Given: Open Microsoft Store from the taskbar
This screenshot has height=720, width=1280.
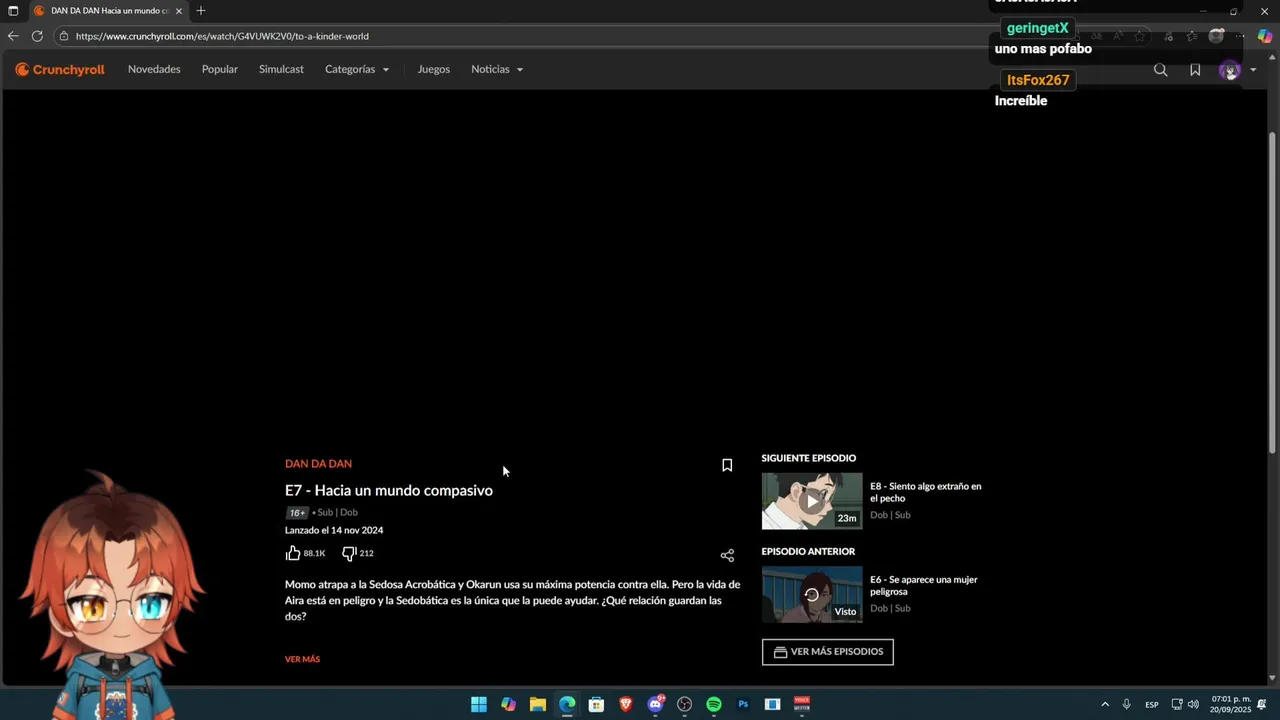Looking at the screenshot, I should 596,704.
